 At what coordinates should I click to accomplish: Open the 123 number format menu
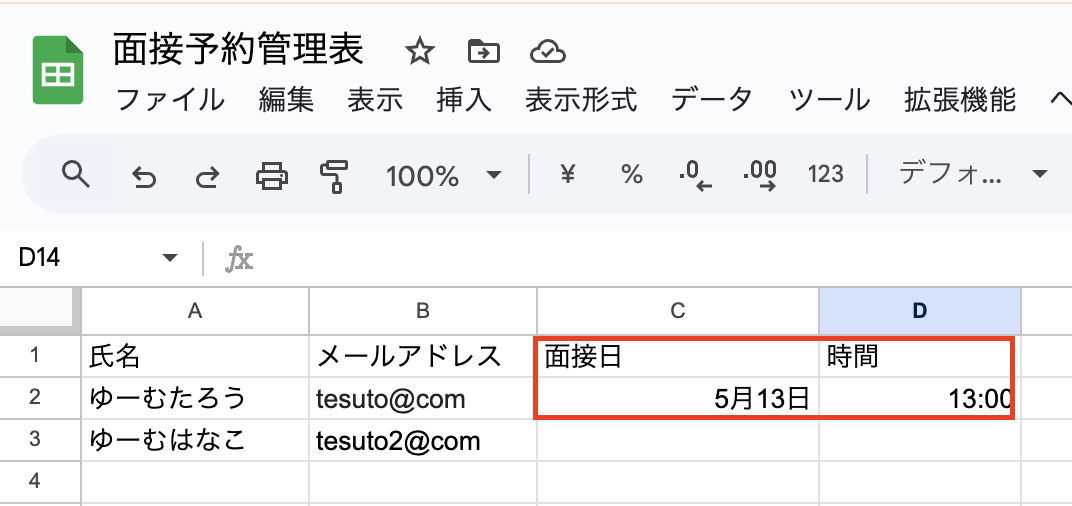coord(825,175)
